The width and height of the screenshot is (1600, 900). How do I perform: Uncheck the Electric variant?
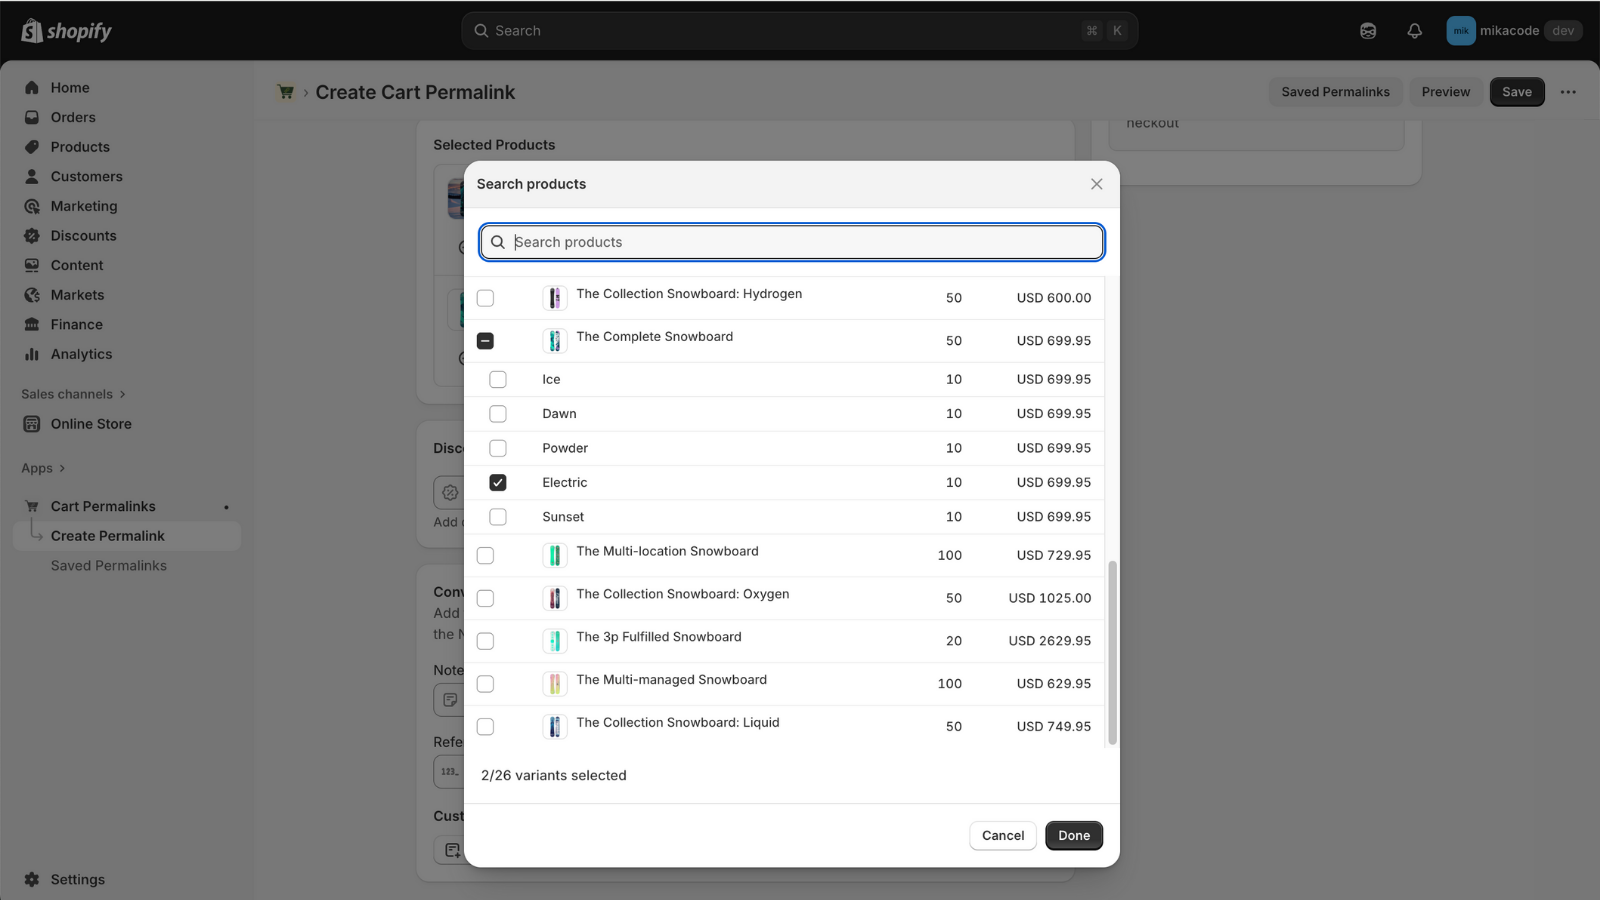pyautogui.click(x=498, y=482)
